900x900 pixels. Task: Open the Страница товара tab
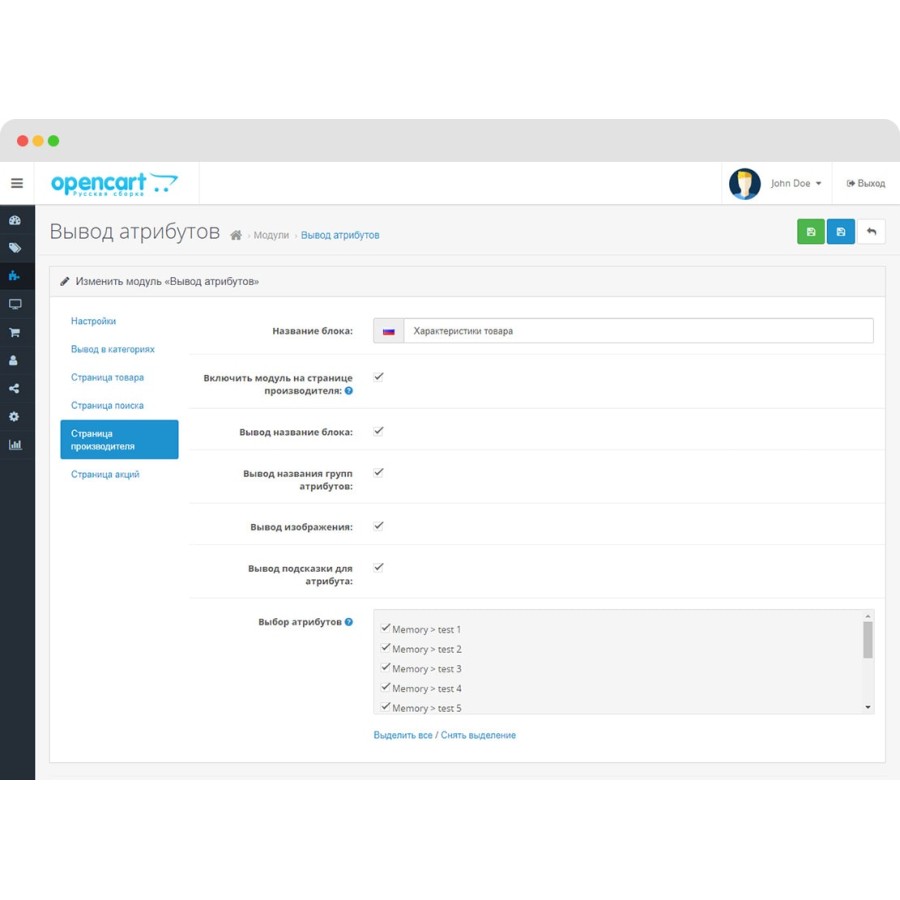[107, 378]
